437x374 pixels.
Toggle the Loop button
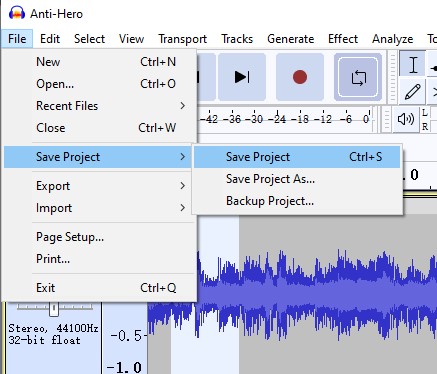(x=358, y=77)
